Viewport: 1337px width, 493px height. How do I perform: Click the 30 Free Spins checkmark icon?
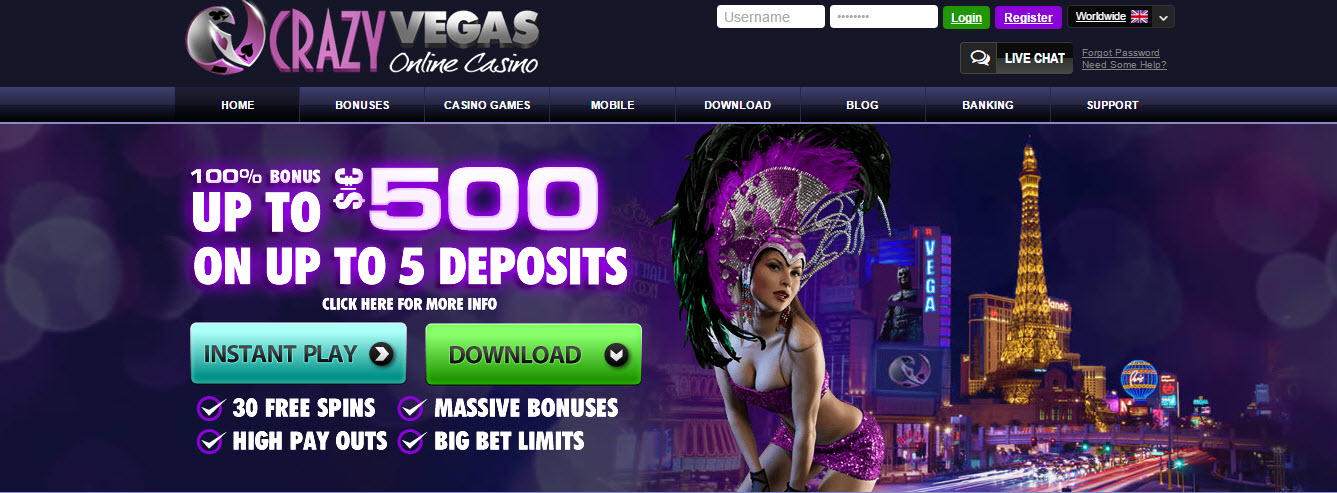(210, 408)
